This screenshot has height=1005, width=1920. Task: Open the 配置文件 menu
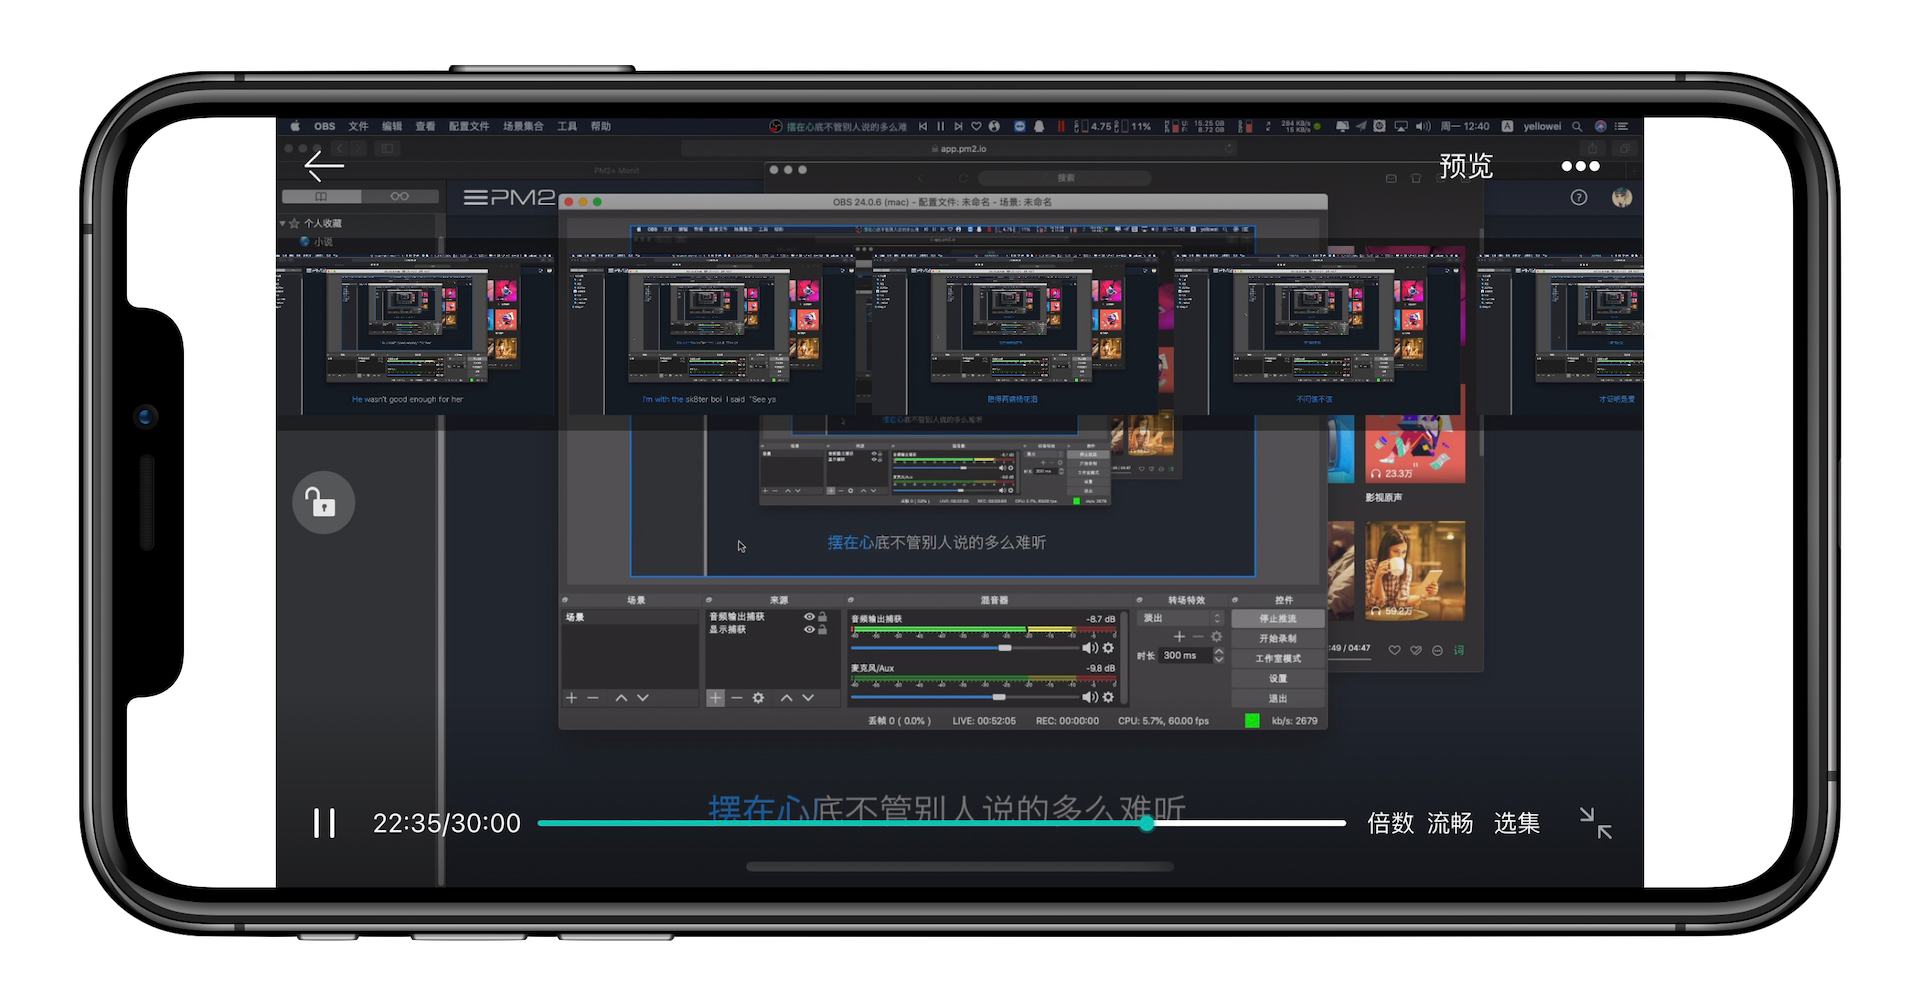tap(469, 126)
